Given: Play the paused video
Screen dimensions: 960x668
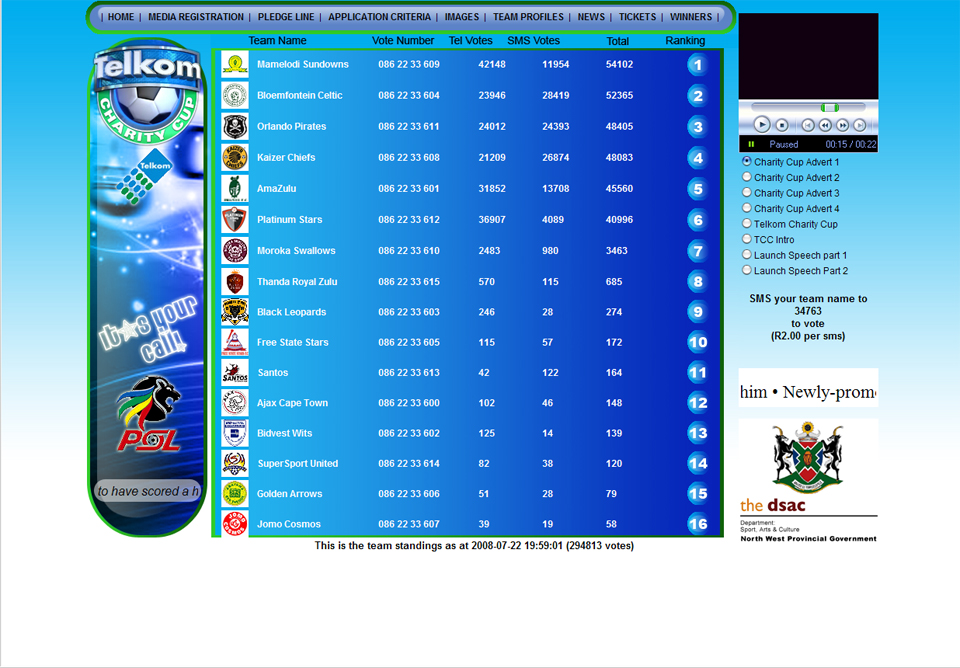Looking at the screenshot, I should tap(761, 125).
